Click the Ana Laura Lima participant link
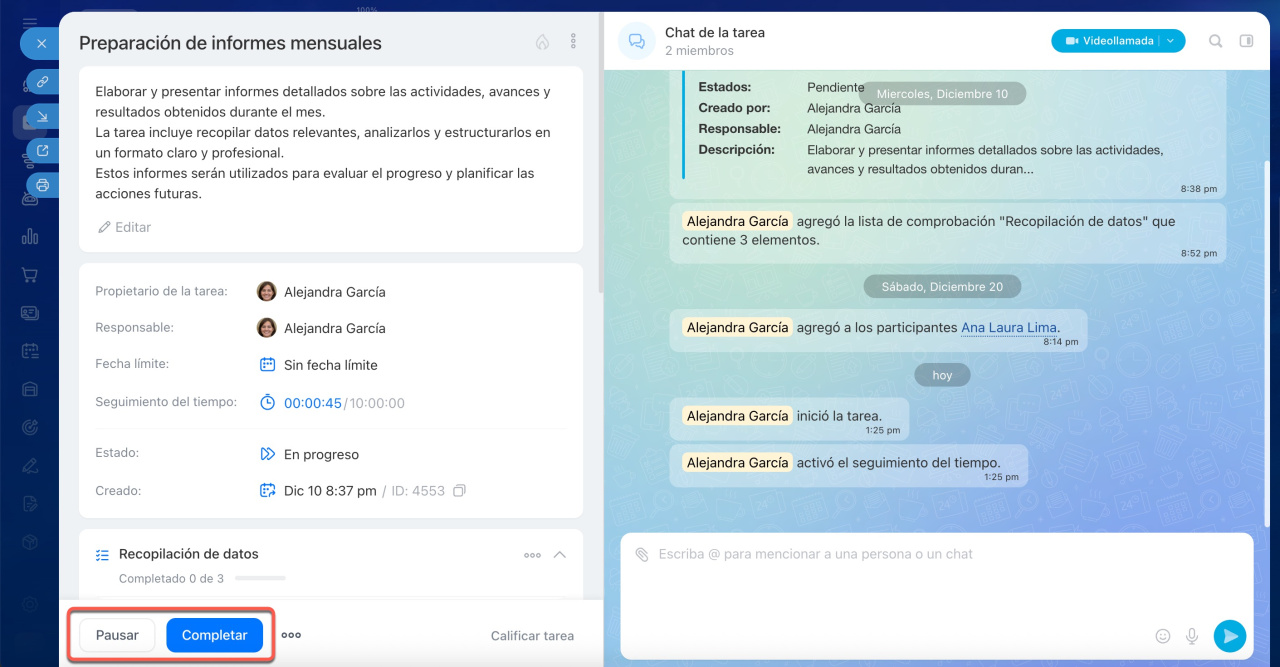The width and height of the screenshot is (1280, 667). (x=1009, y=328)
